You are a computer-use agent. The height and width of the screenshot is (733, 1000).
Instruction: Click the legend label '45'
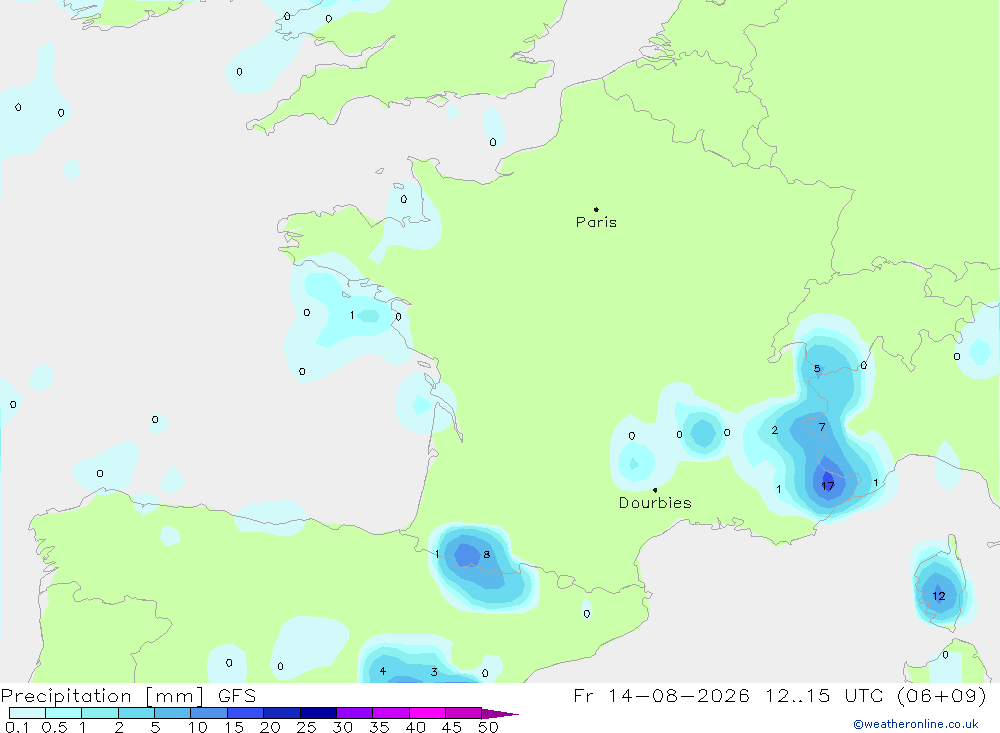click(x=452, y=727)
